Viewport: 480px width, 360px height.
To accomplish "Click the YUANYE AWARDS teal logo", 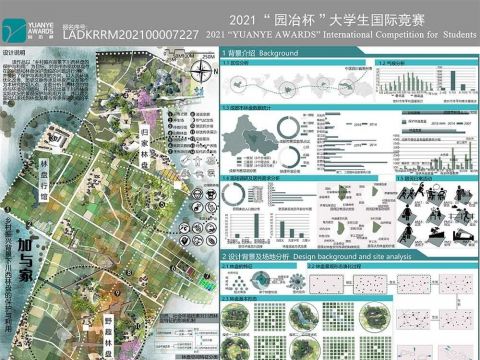I will pos(14,31).
